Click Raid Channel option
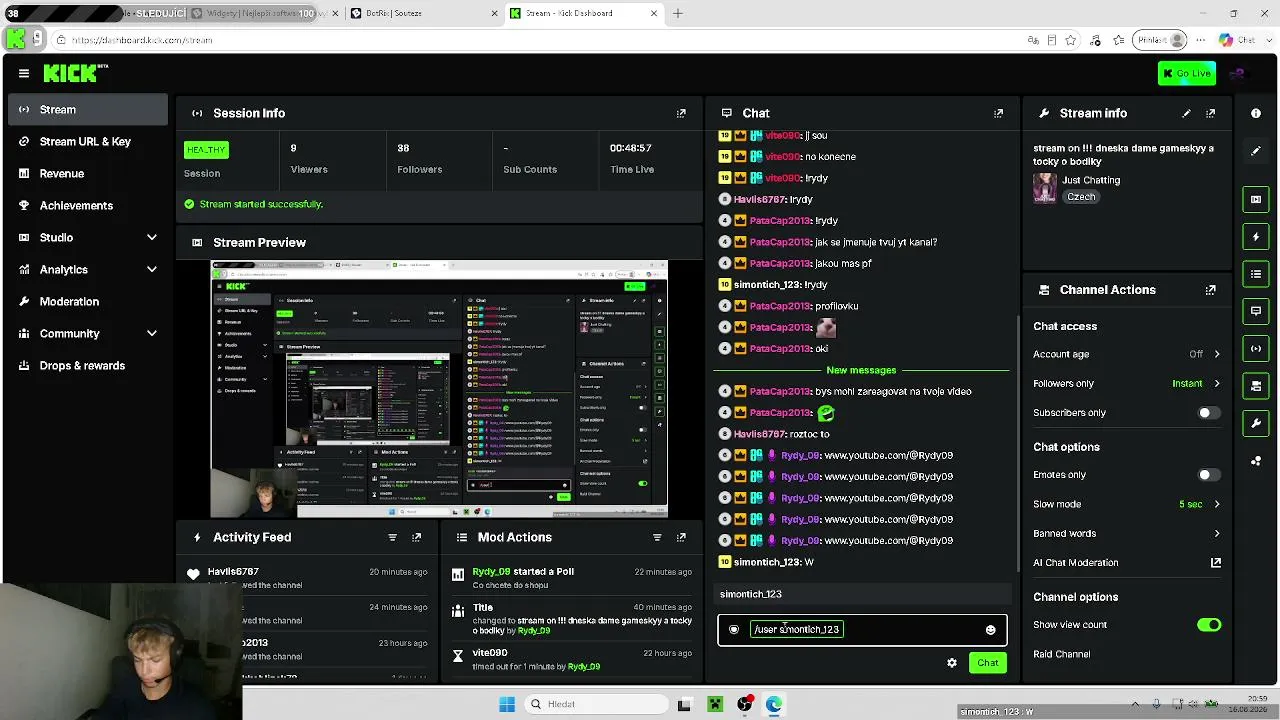The image size is (1280, 720). pyautogui.click(x=1061, y=654)
